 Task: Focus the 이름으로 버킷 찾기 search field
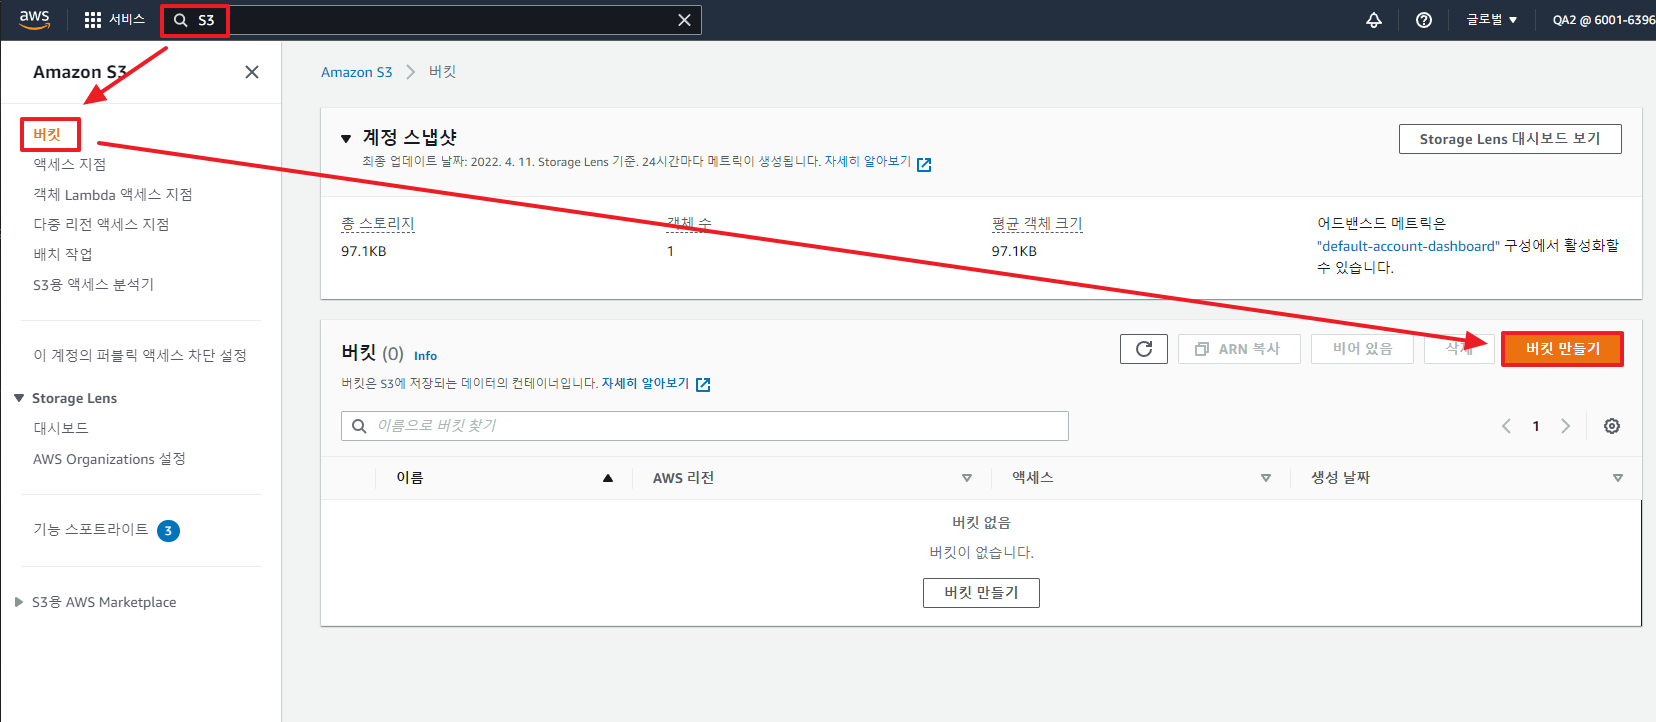point(705,426)
